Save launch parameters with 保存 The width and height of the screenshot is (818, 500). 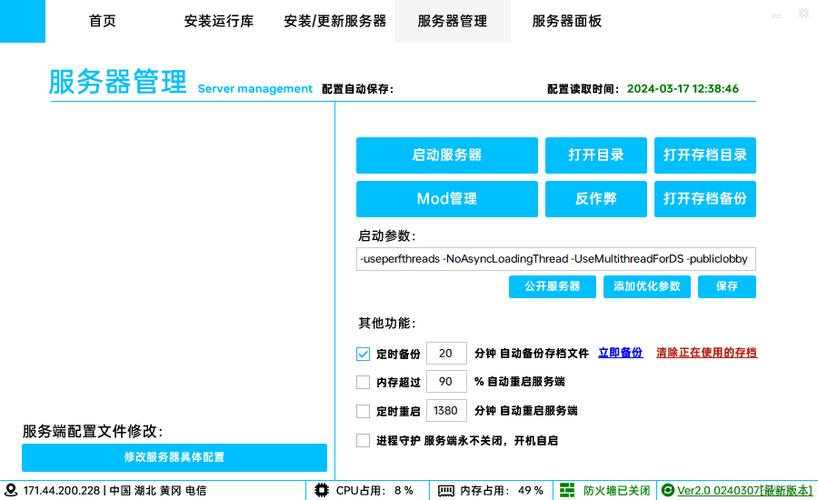[727, 287]
